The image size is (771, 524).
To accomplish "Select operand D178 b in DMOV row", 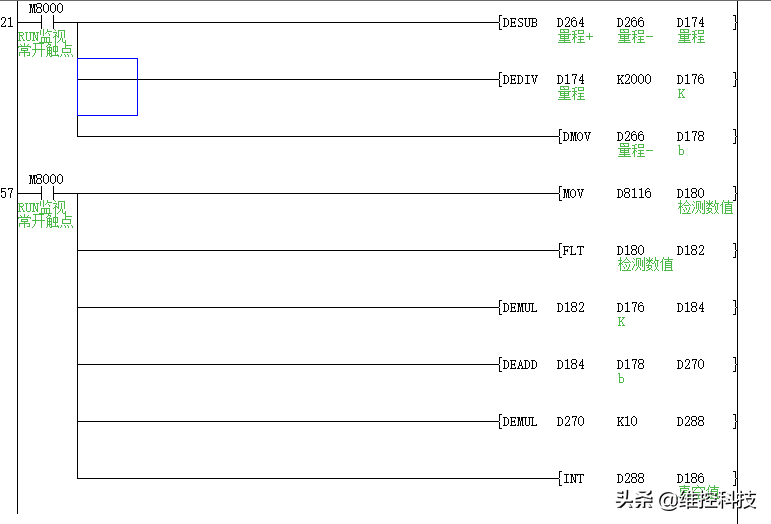I will tap(690, 143).
